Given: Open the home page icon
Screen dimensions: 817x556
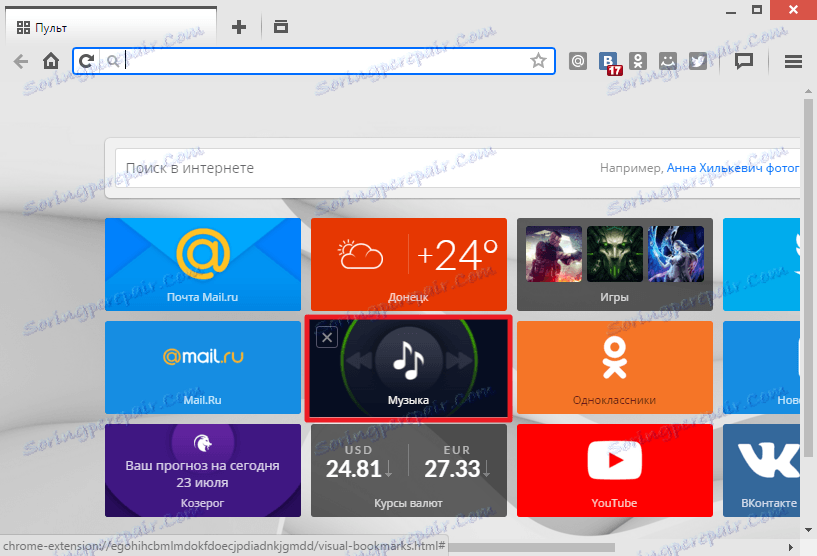Looking at the screenshot, I should (51, 61).
